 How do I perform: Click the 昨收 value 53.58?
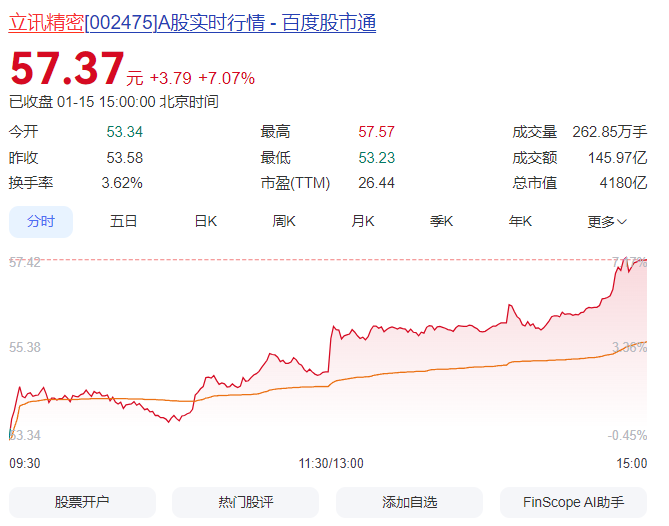click(x=125, y=158)
